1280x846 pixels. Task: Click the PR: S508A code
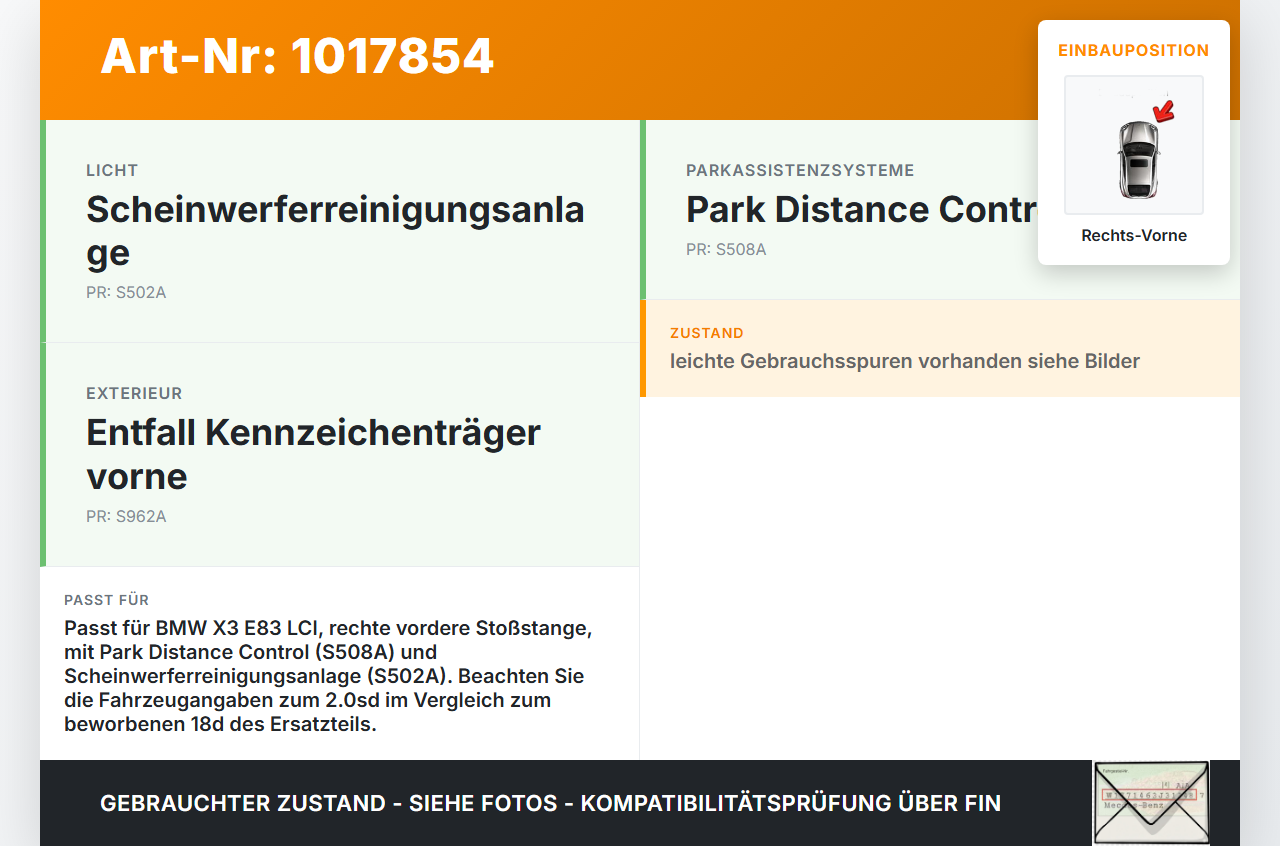[726, 250]
